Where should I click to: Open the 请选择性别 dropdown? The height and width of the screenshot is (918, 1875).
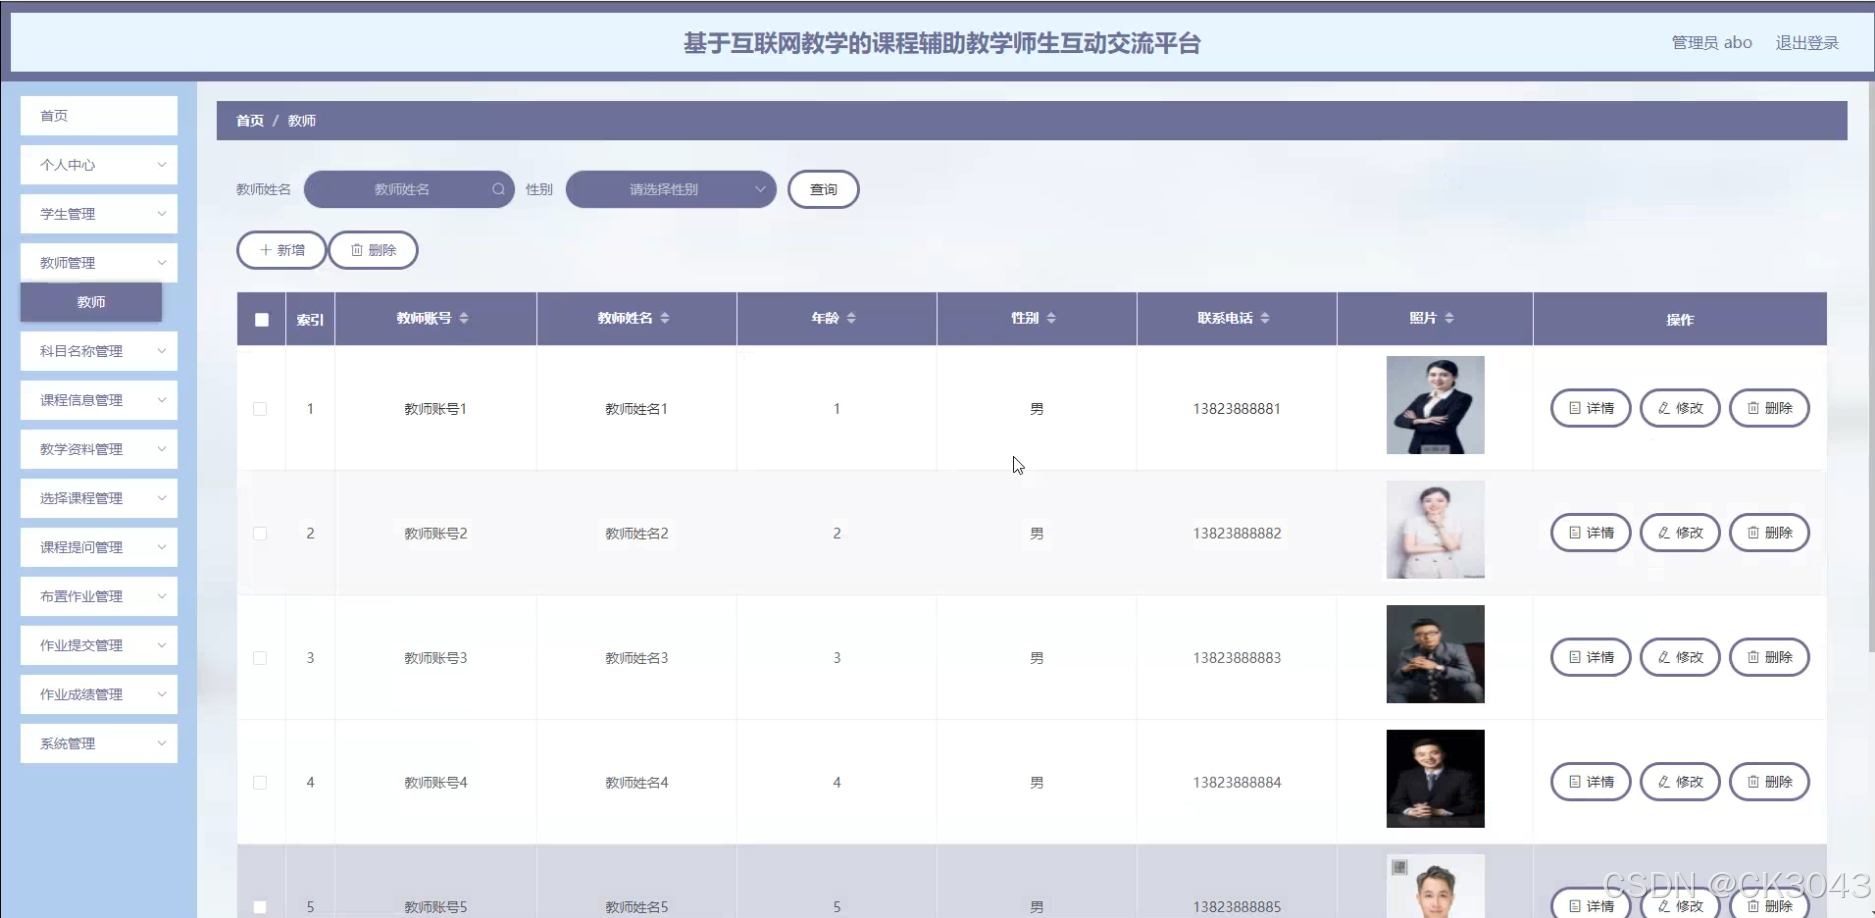[x=671, y=189]
